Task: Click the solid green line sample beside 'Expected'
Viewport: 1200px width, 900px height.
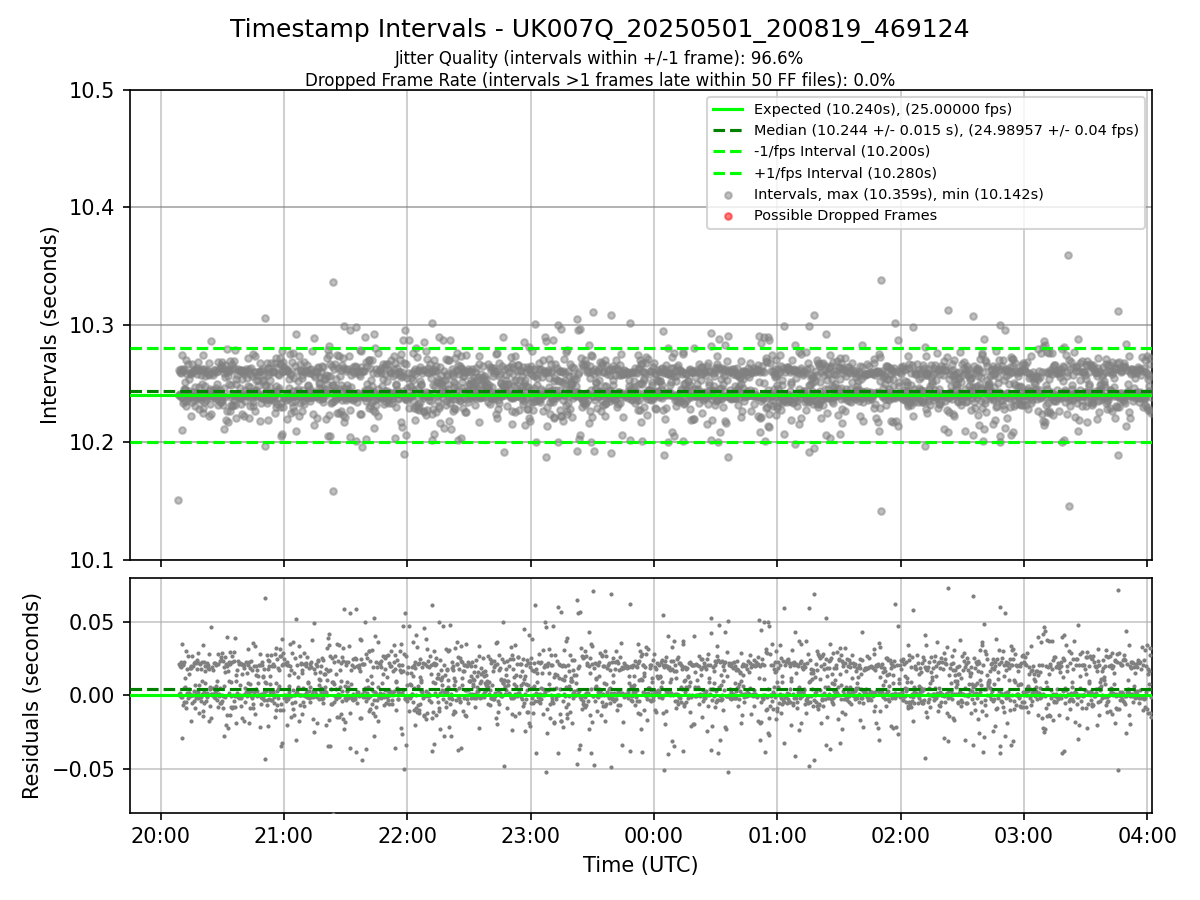Action: click(728, 109)
